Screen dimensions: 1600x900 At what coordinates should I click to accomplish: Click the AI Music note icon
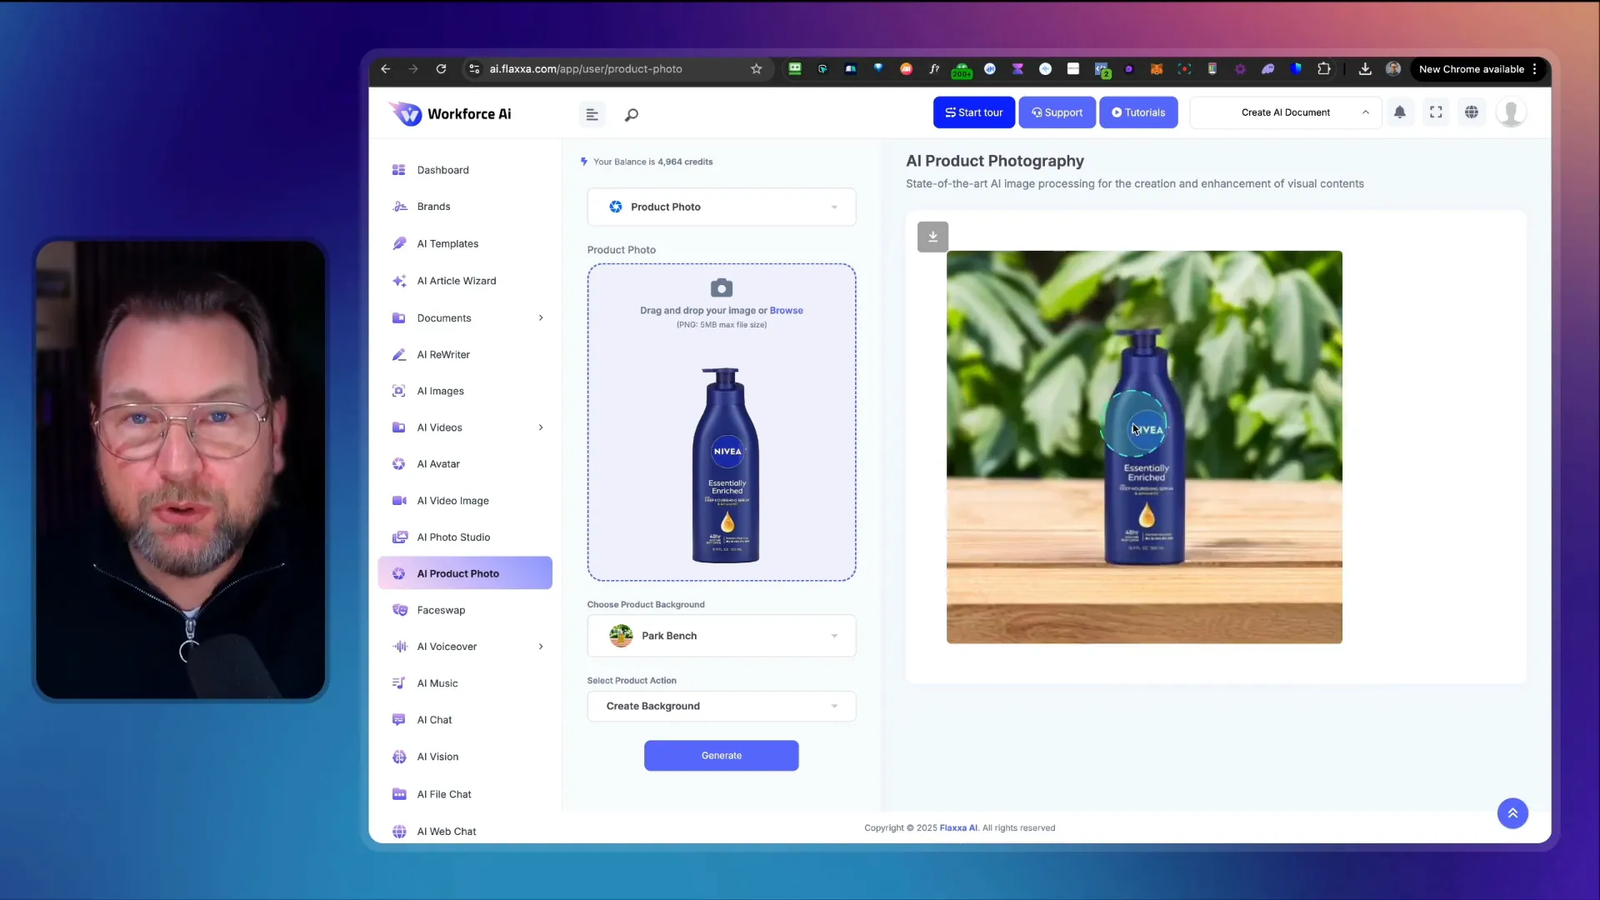pyautogui.click(x=399, y=683)
